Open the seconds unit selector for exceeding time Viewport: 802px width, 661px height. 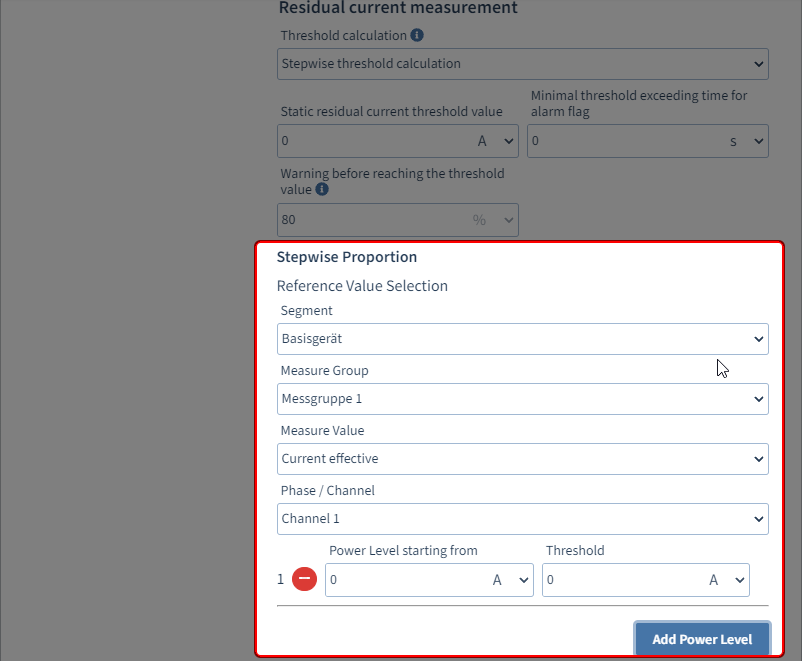click(746, 141)
